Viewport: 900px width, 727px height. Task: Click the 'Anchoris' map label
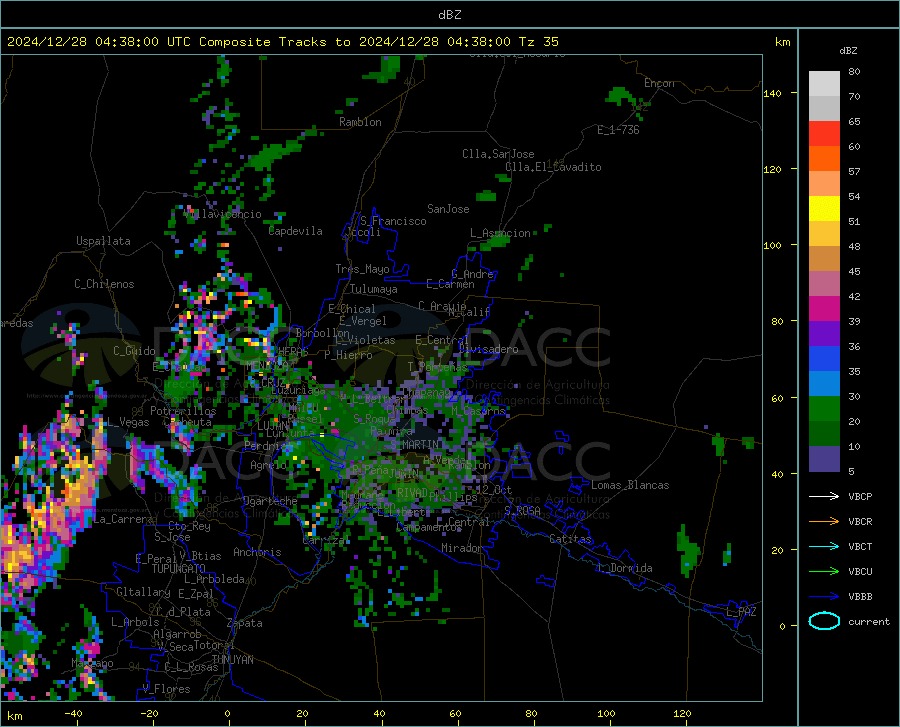[x=257, y=552]
